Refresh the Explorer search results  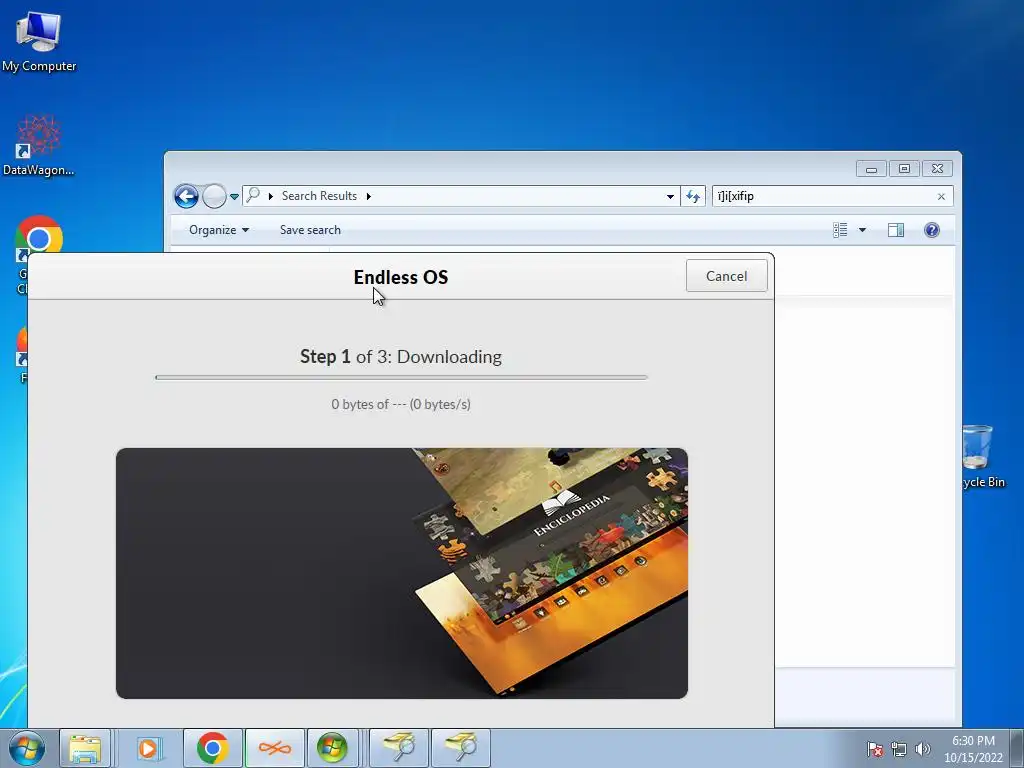tap(693, 196)
